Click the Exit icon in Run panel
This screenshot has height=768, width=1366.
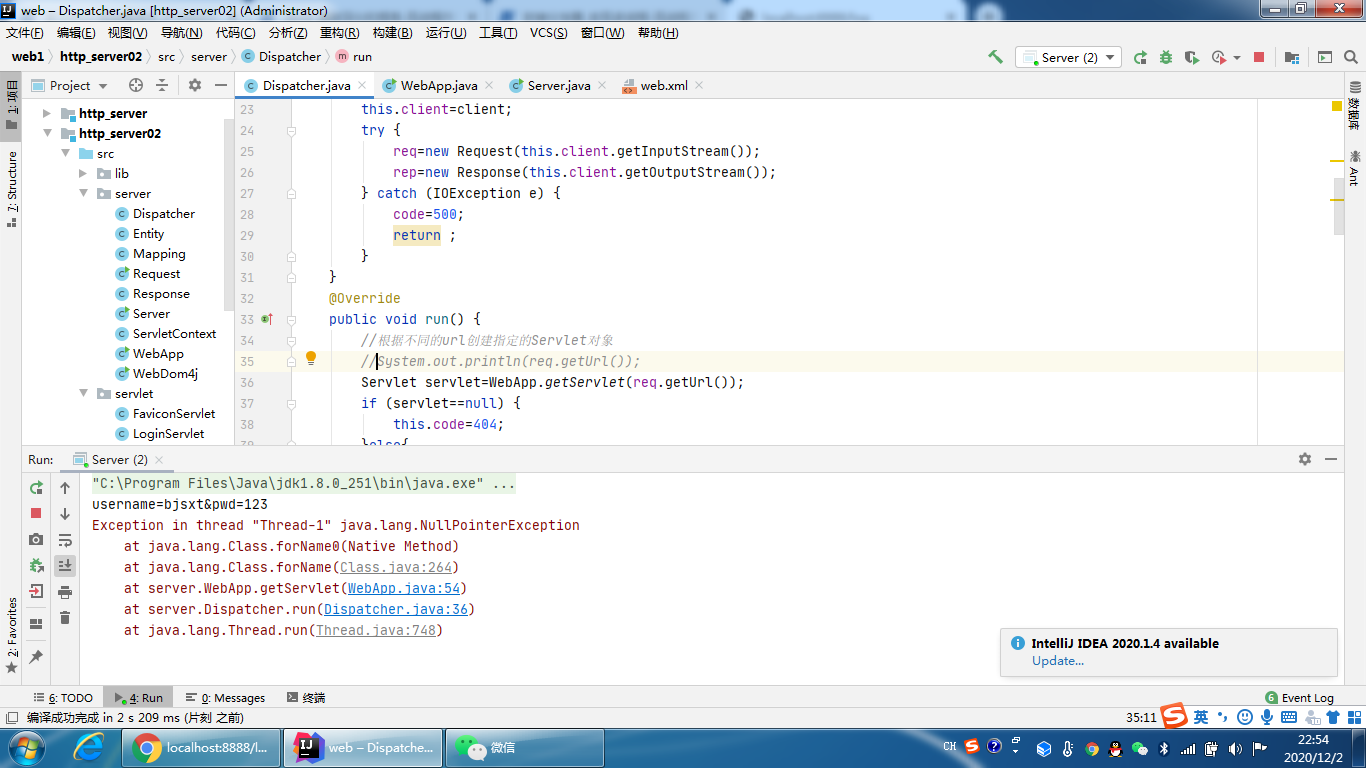pos(36,591)
